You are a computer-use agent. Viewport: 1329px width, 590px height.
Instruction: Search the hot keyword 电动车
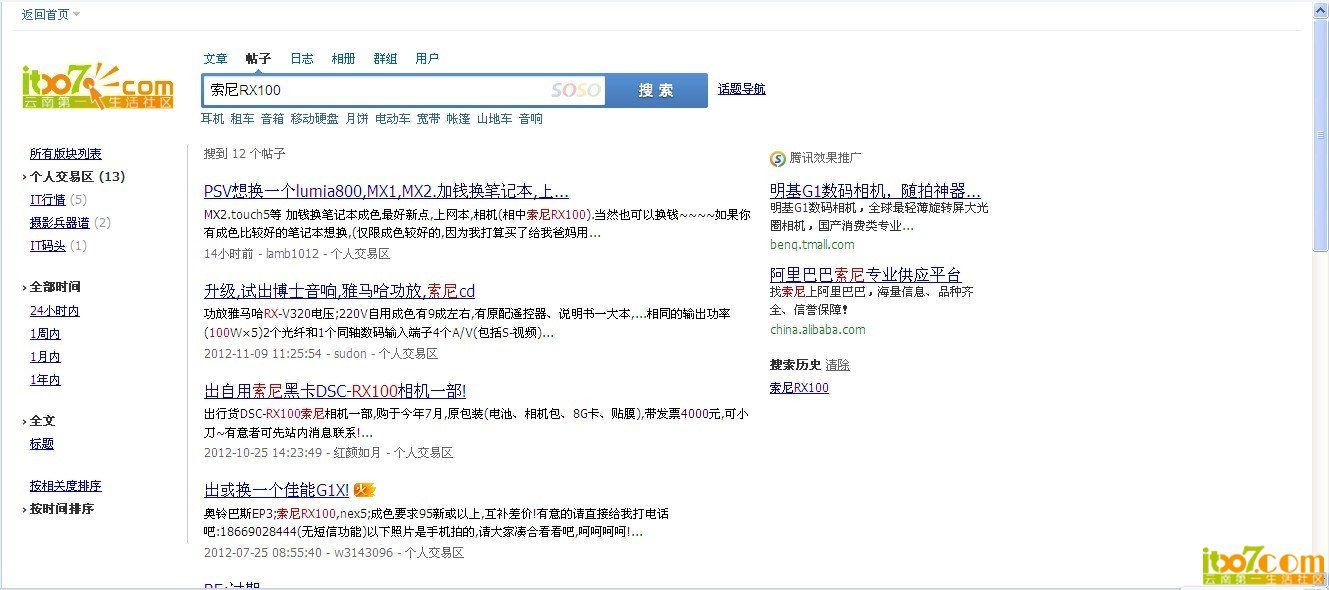click(x=392, y=119)
